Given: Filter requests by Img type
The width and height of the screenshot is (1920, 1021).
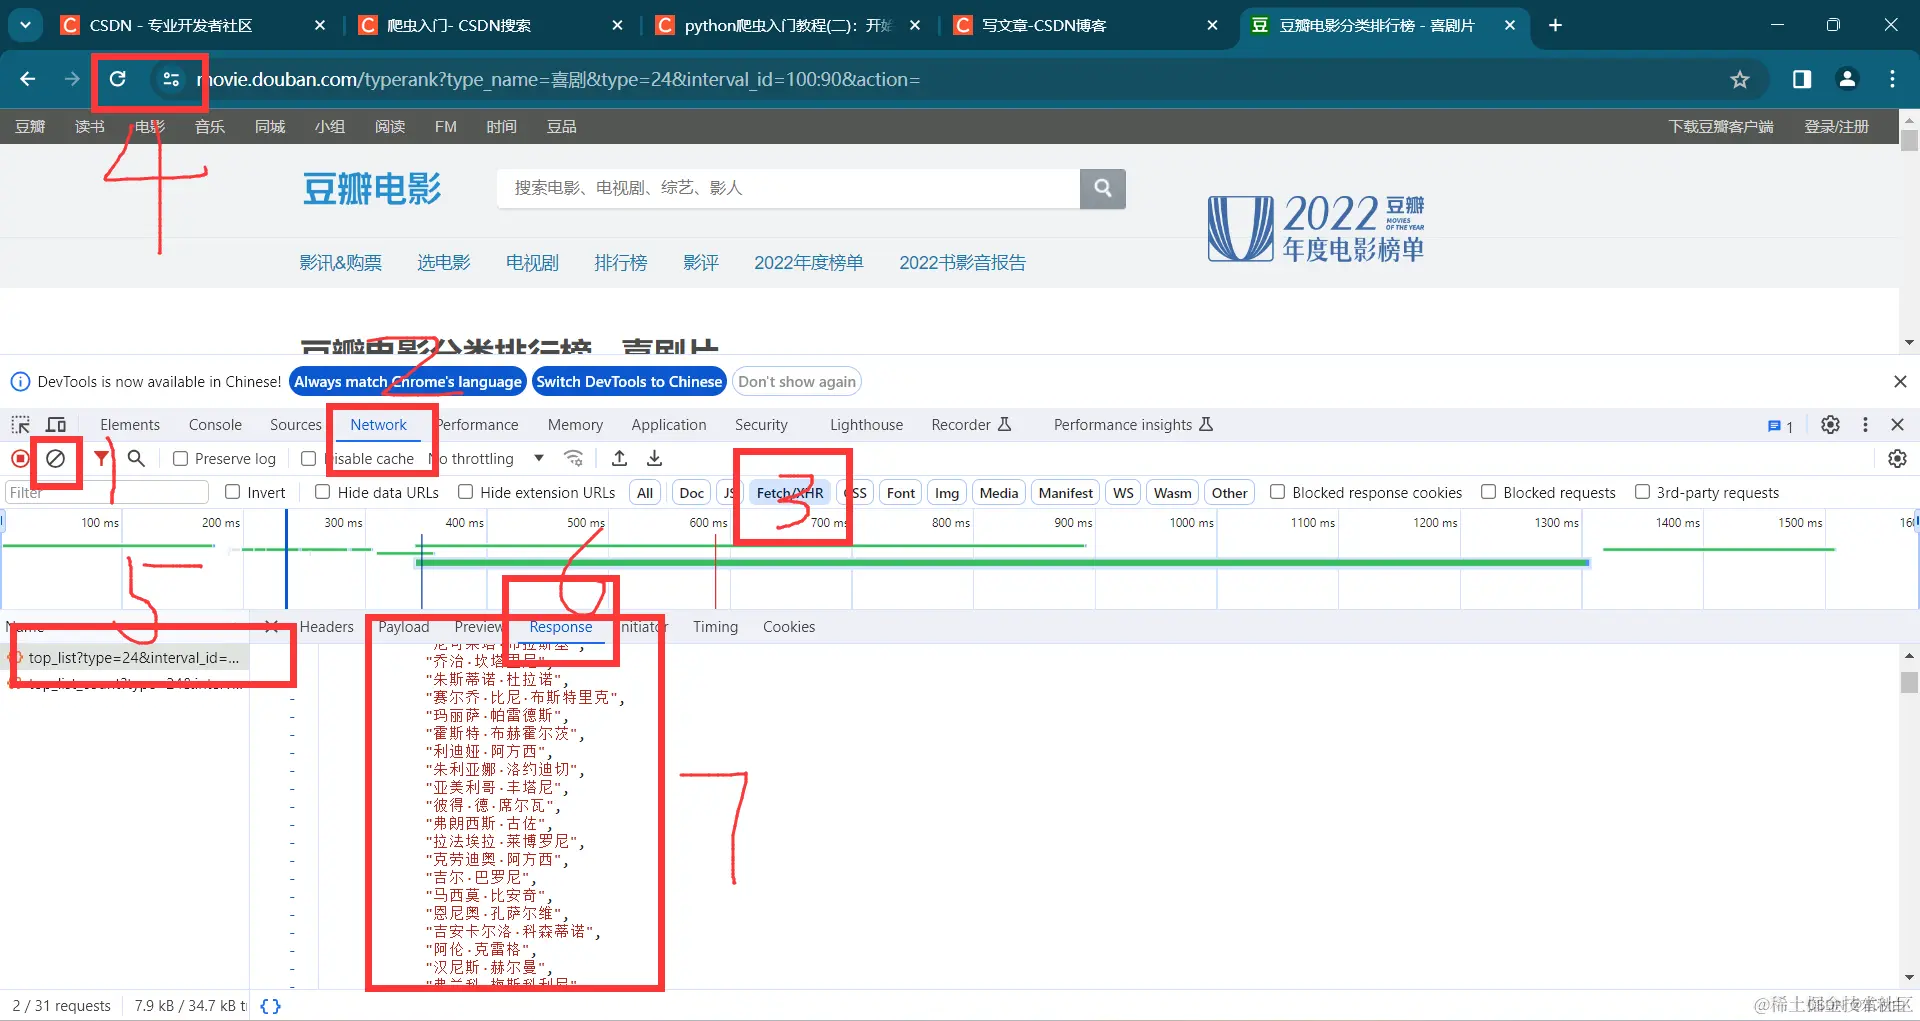Looking at the screenshot, I should pos(947,493).
